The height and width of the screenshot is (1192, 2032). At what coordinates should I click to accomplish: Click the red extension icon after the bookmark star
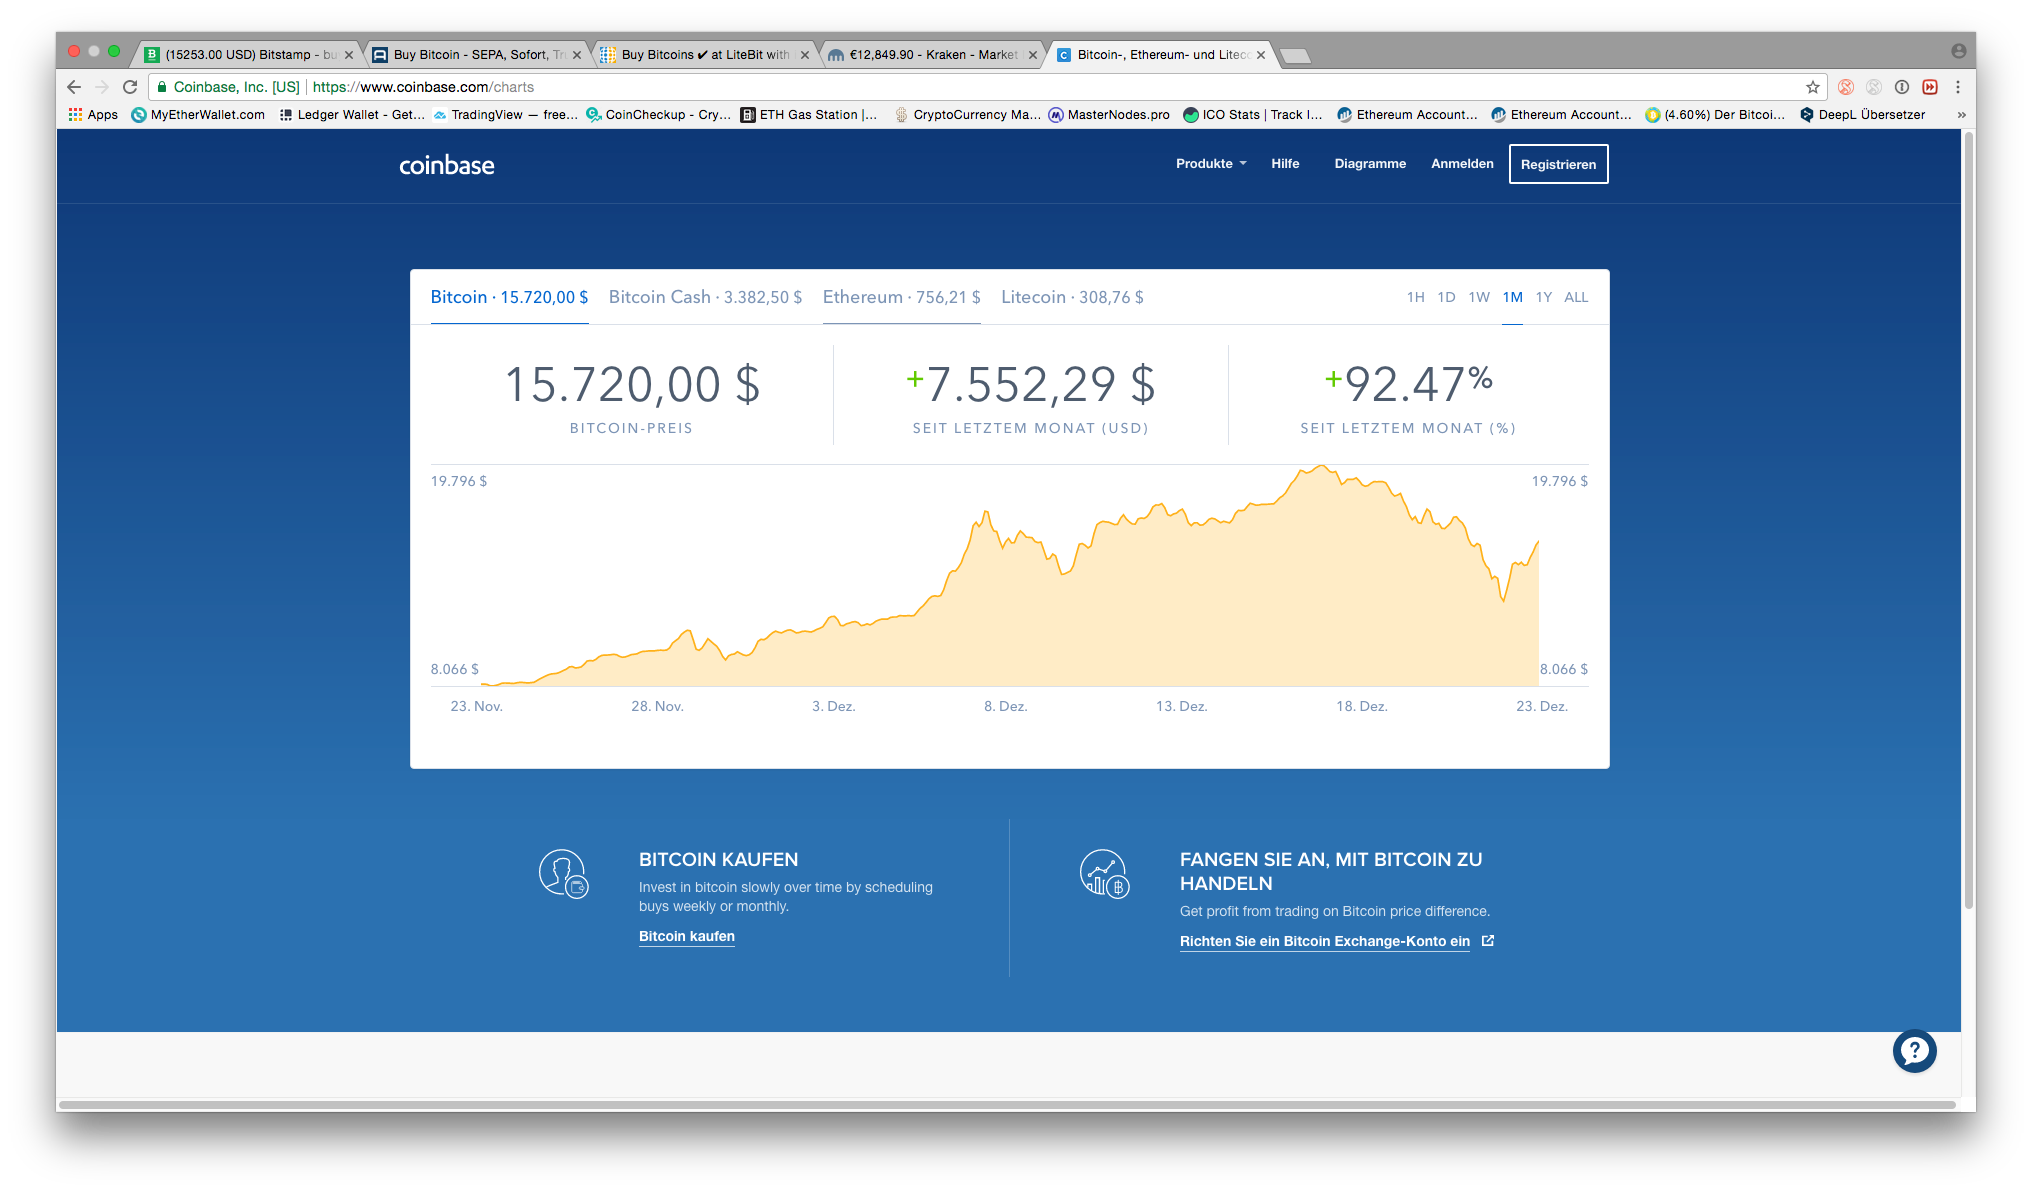pos(1846,87)
